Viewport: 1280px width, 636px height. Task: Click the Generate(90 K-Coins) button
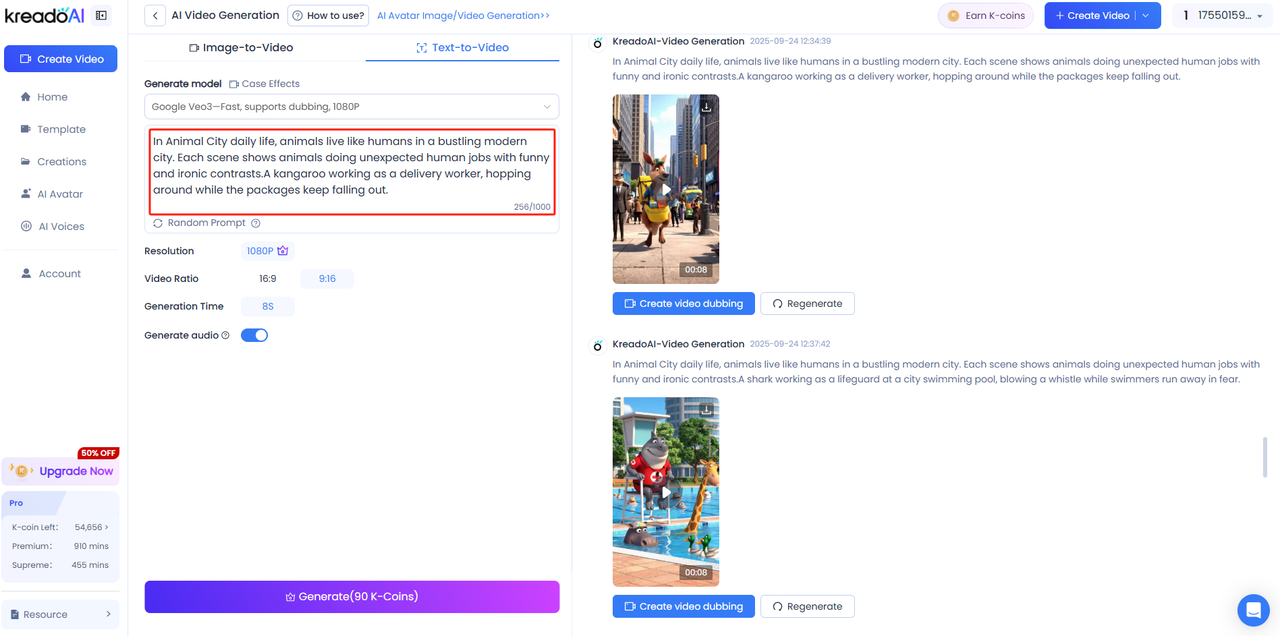click(351, 597)
